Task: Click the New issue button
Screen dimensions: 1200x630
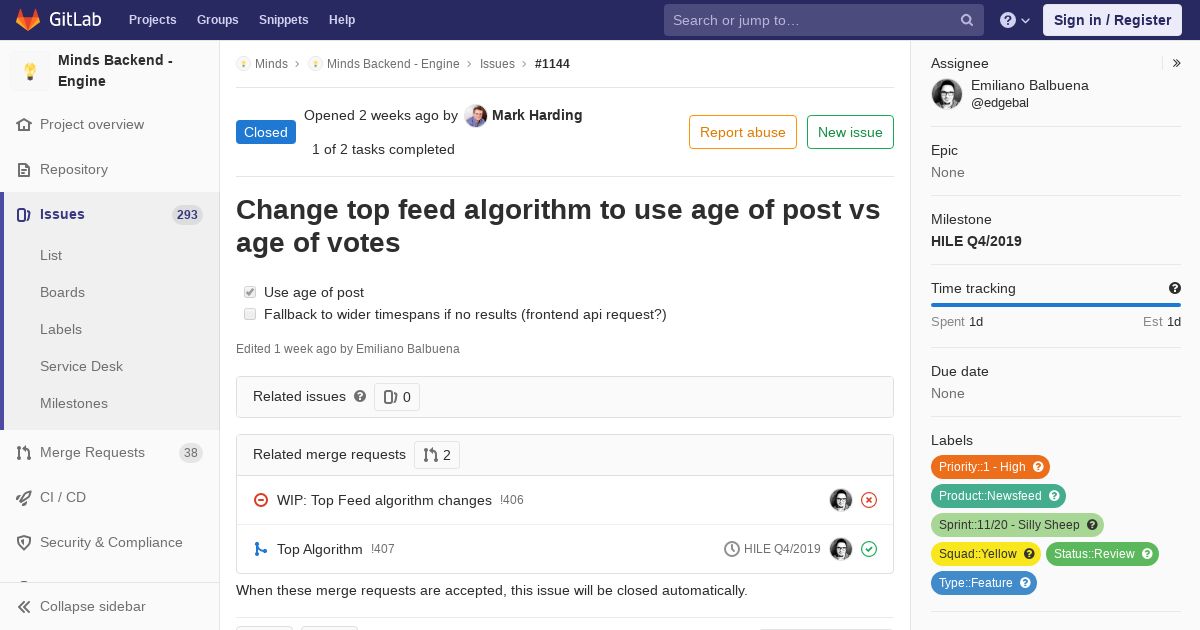Action: 850,132
